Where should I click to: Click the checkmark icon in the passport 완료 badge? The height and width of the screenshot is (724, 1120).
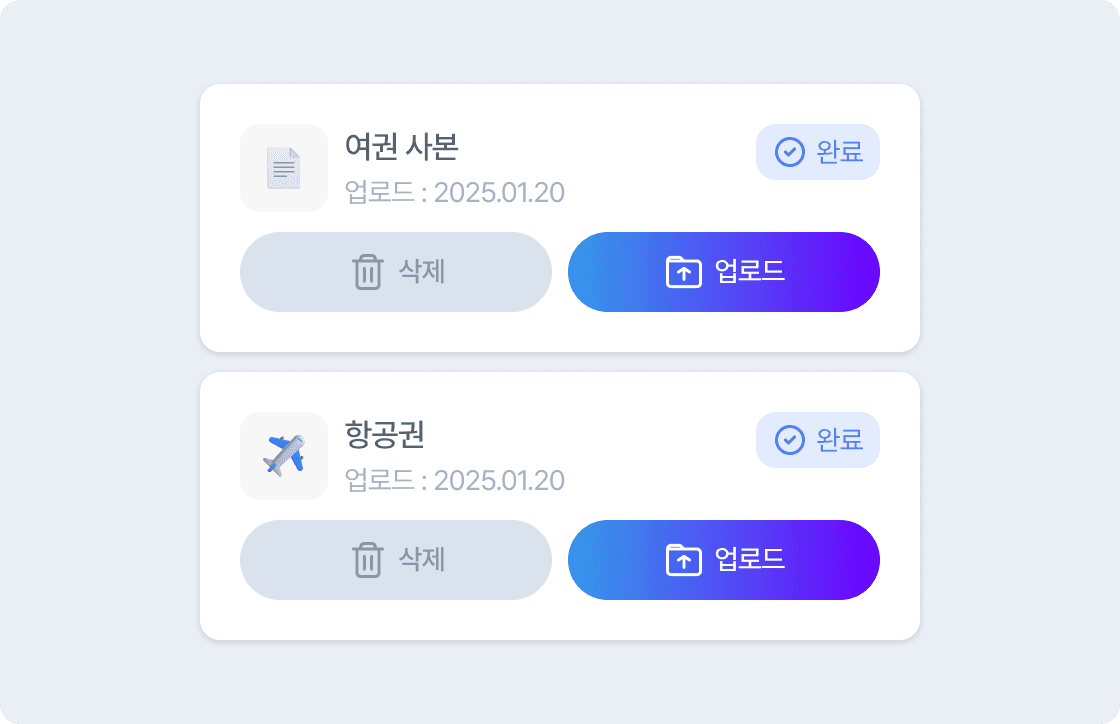789,152
